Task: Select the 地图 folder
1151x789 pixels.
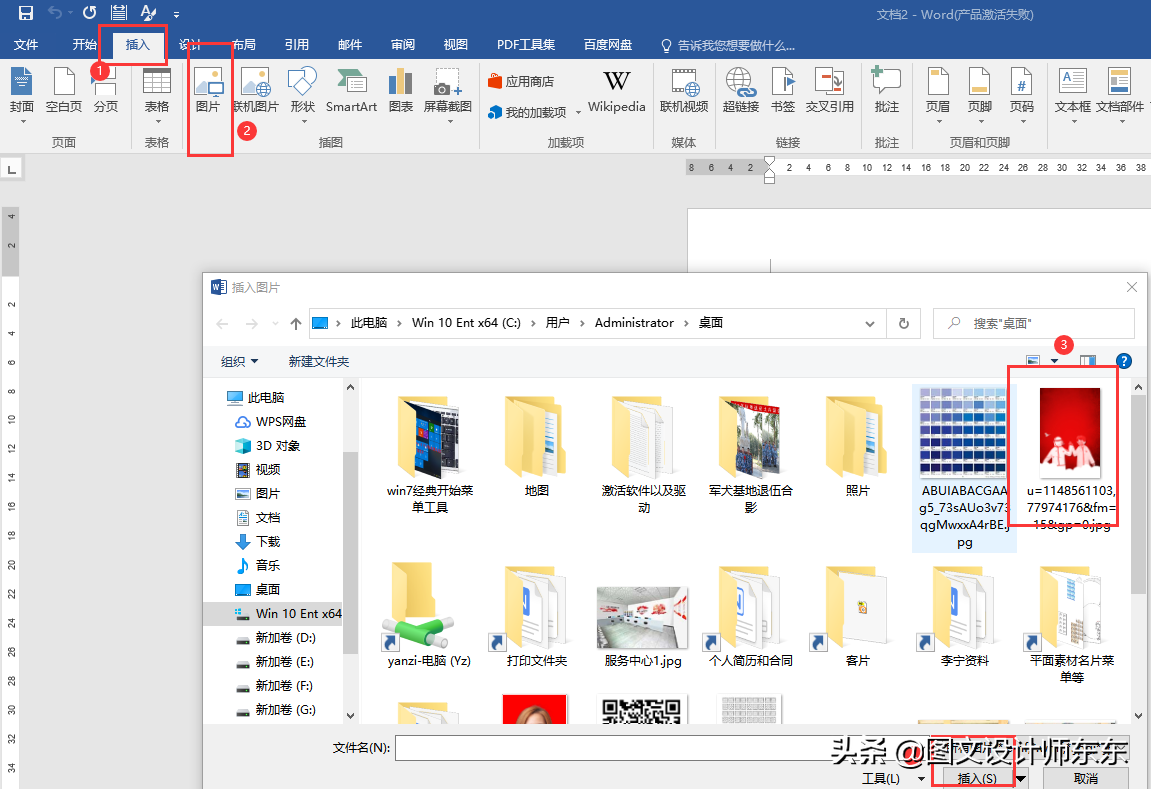Action: coord(537,446)
